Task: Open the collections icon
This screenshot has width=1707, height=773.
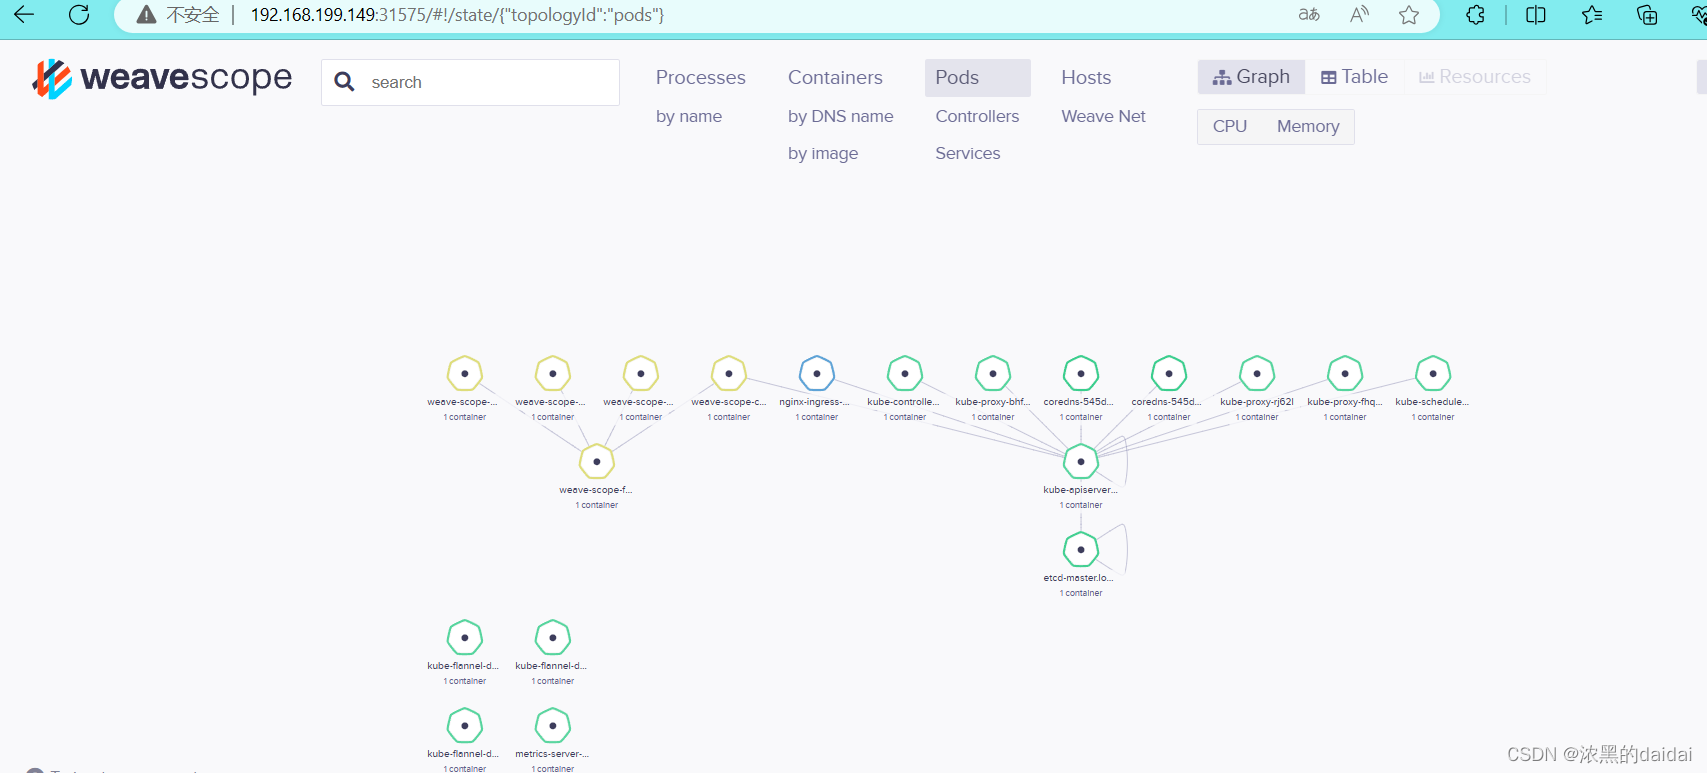Action: pos(1647,15)
